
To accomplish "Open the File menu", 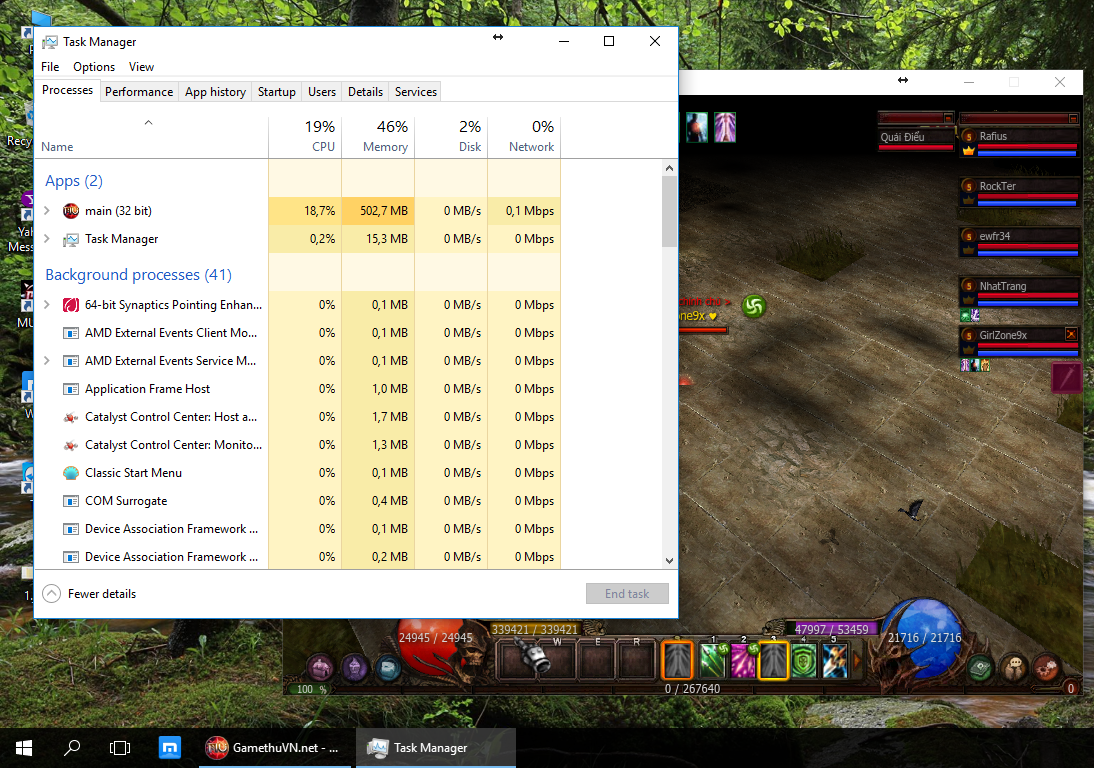I will [50, 67].
